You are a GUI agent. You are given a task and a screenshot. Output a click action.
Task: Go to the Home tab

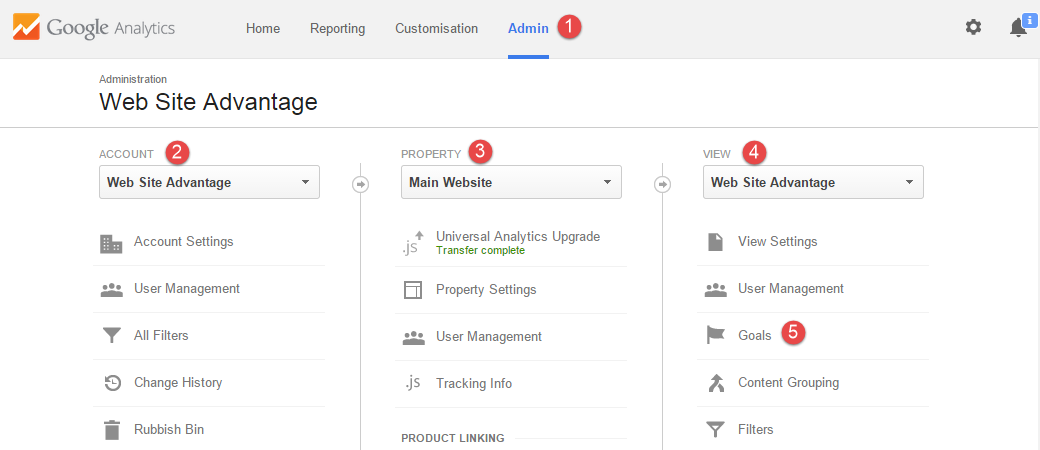pos(263,29)
